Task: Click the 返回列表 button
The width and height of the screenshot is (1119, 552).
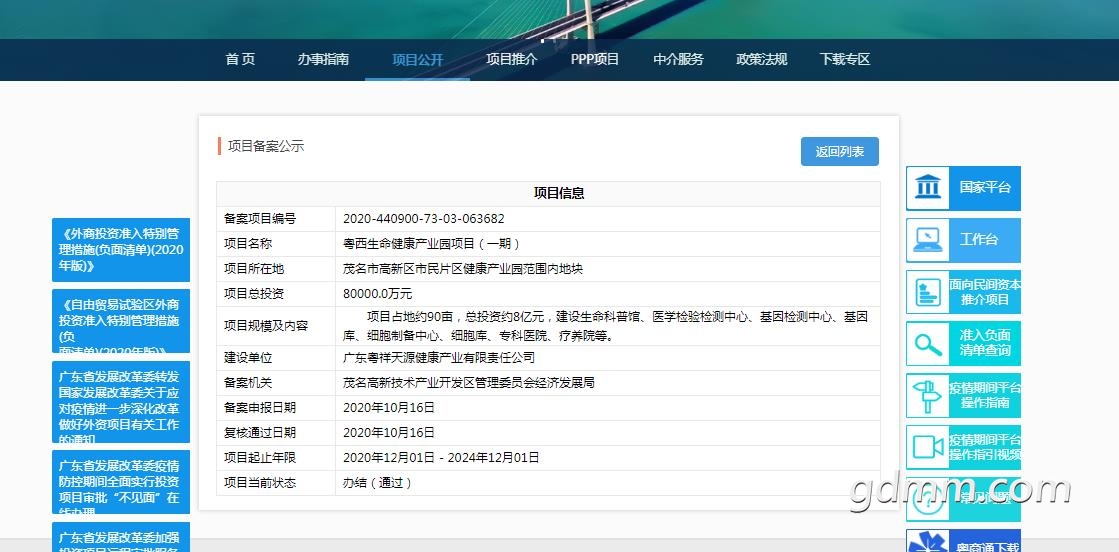Action: tap(840, 151)
